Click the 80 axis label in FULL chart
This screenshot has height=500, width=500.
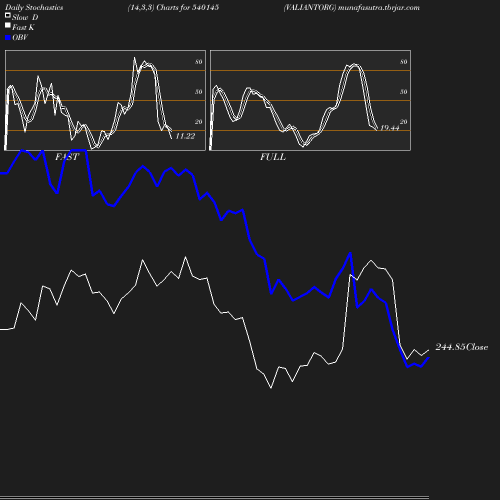tap(404, 62)
